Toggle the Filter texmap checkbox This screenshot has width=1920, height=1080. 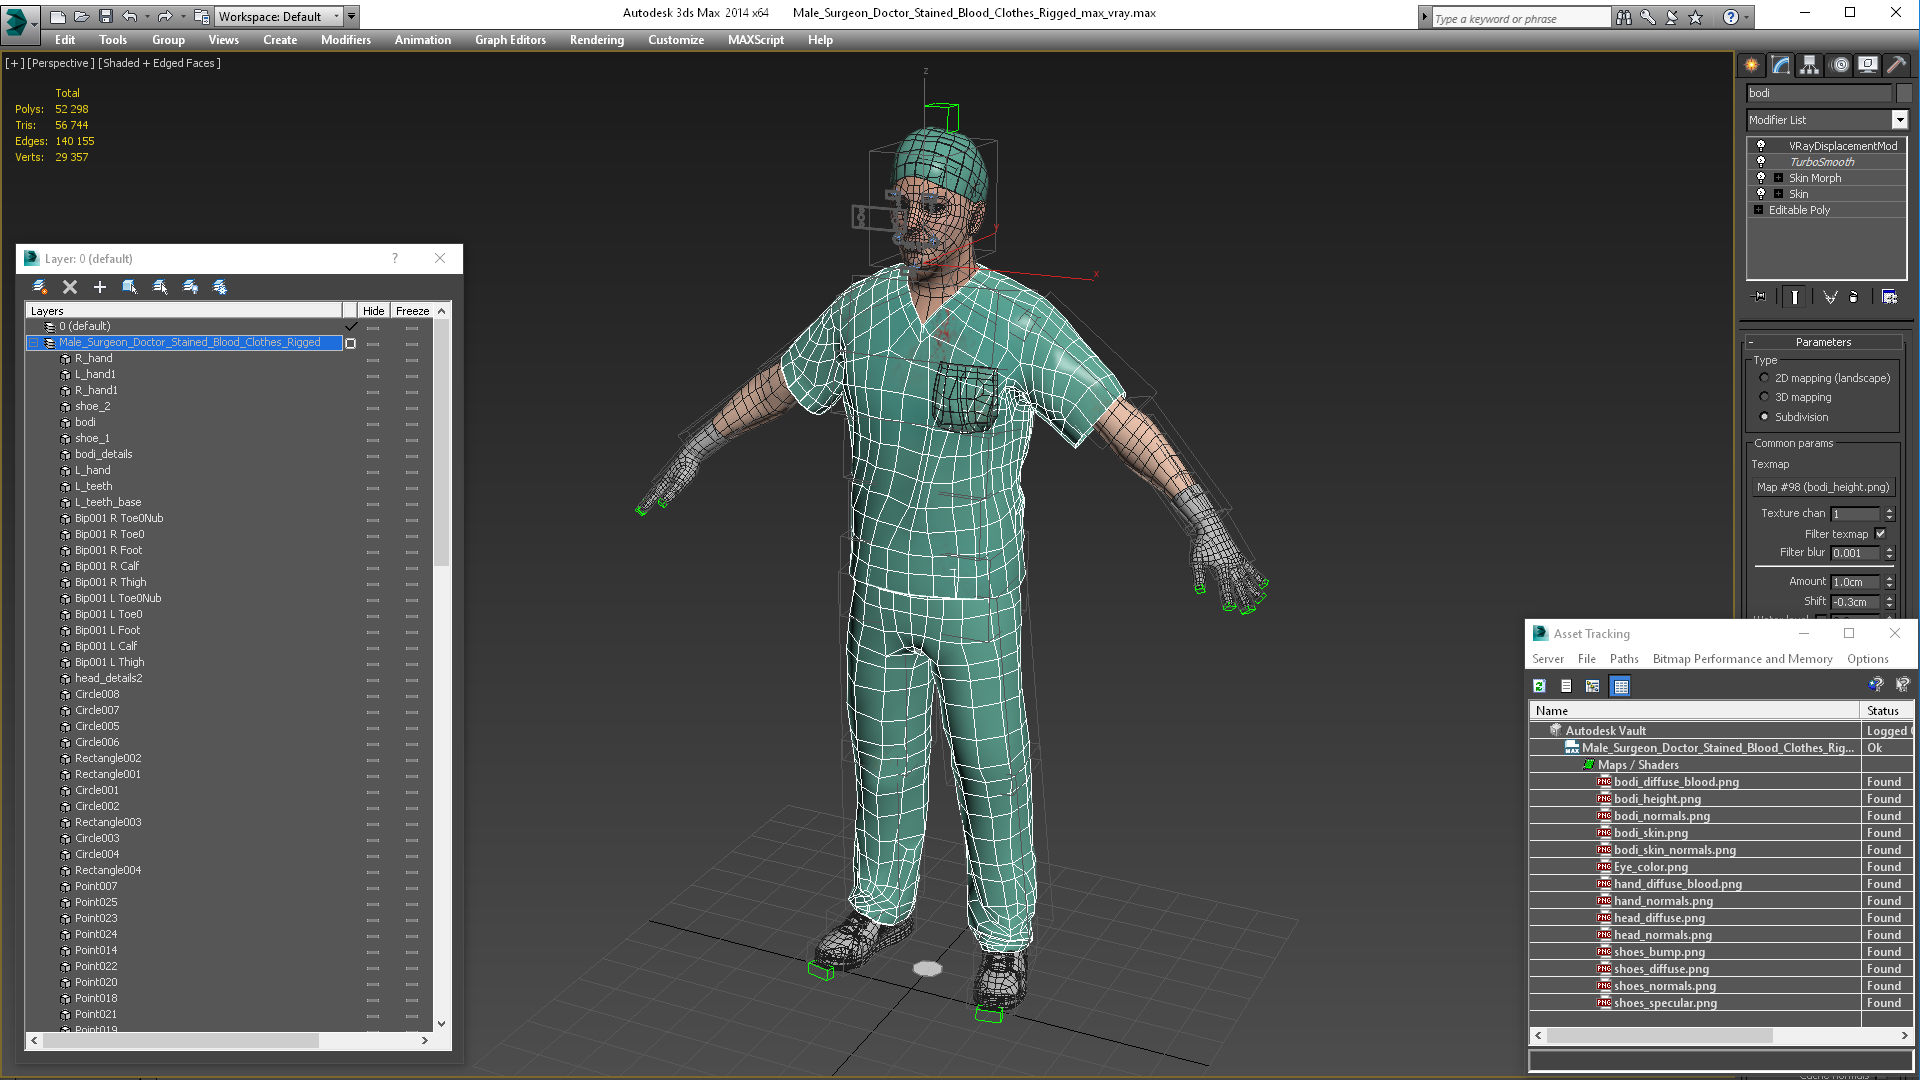click(1880, 534)
